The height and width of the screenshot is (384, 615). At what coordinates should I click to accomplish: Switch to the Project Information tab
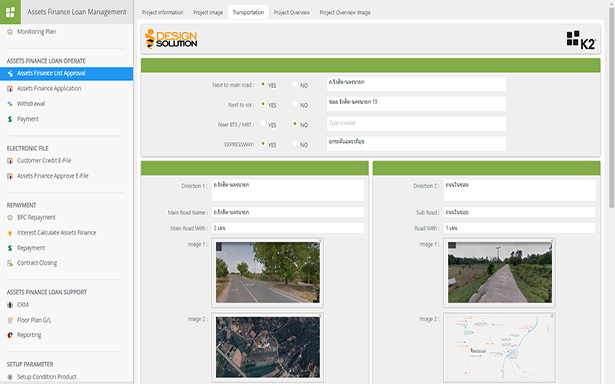coord(163,13)
